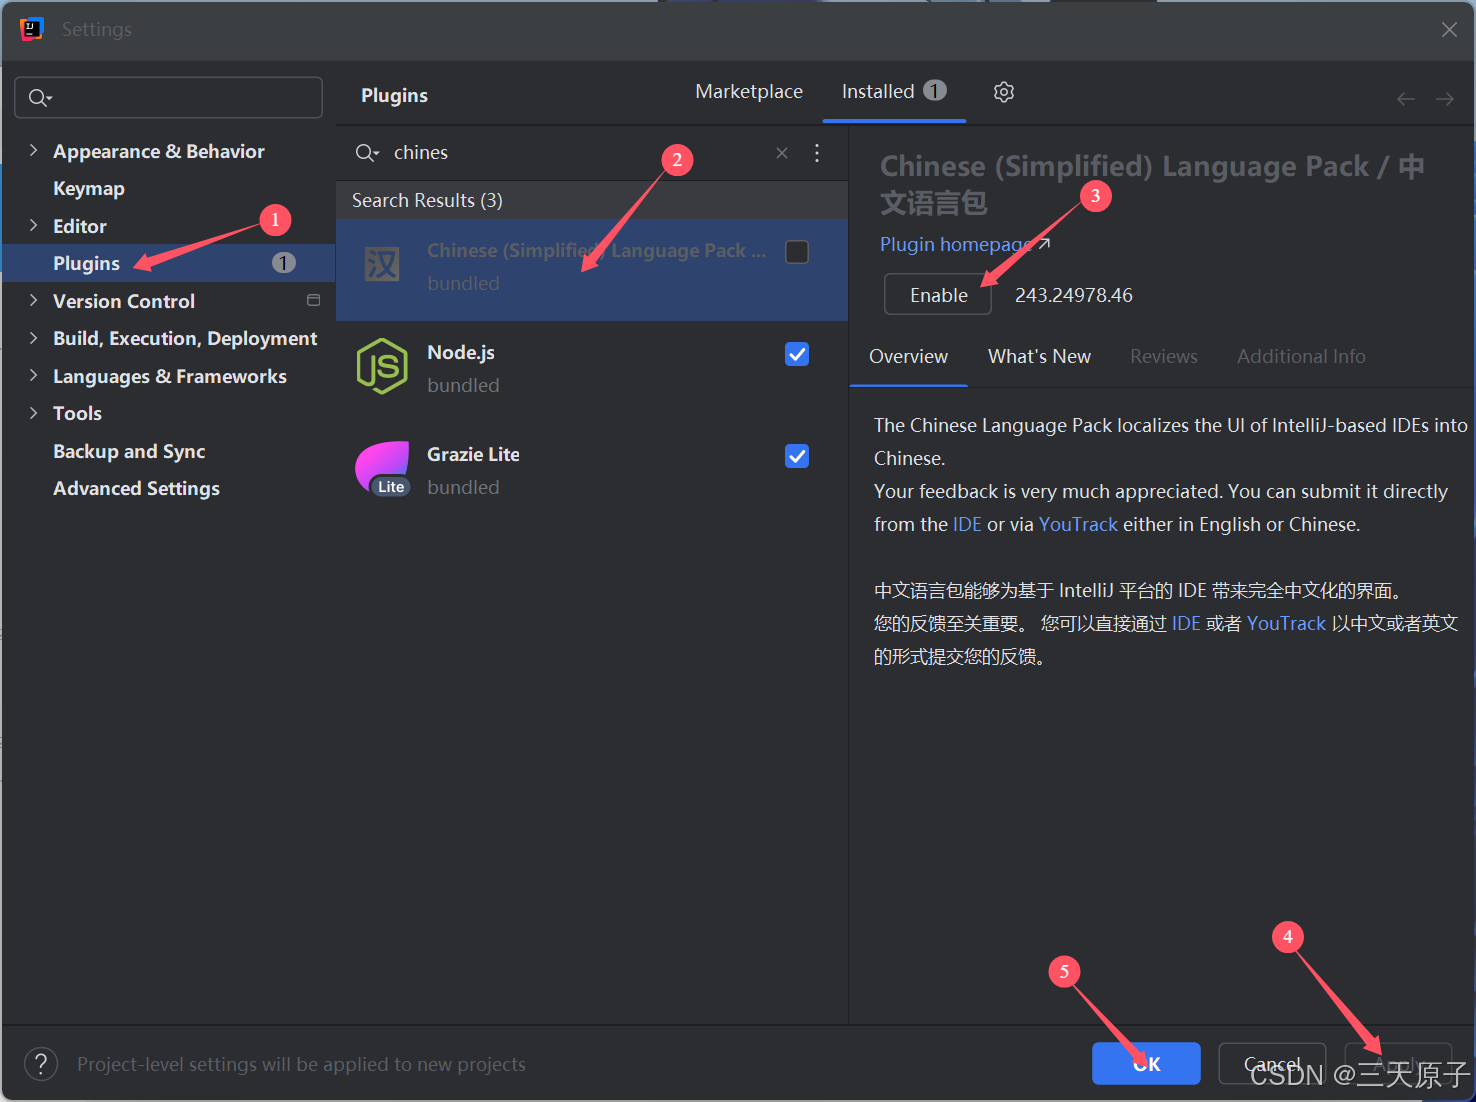Open YouTrack link in English description

click(1078, 524)
